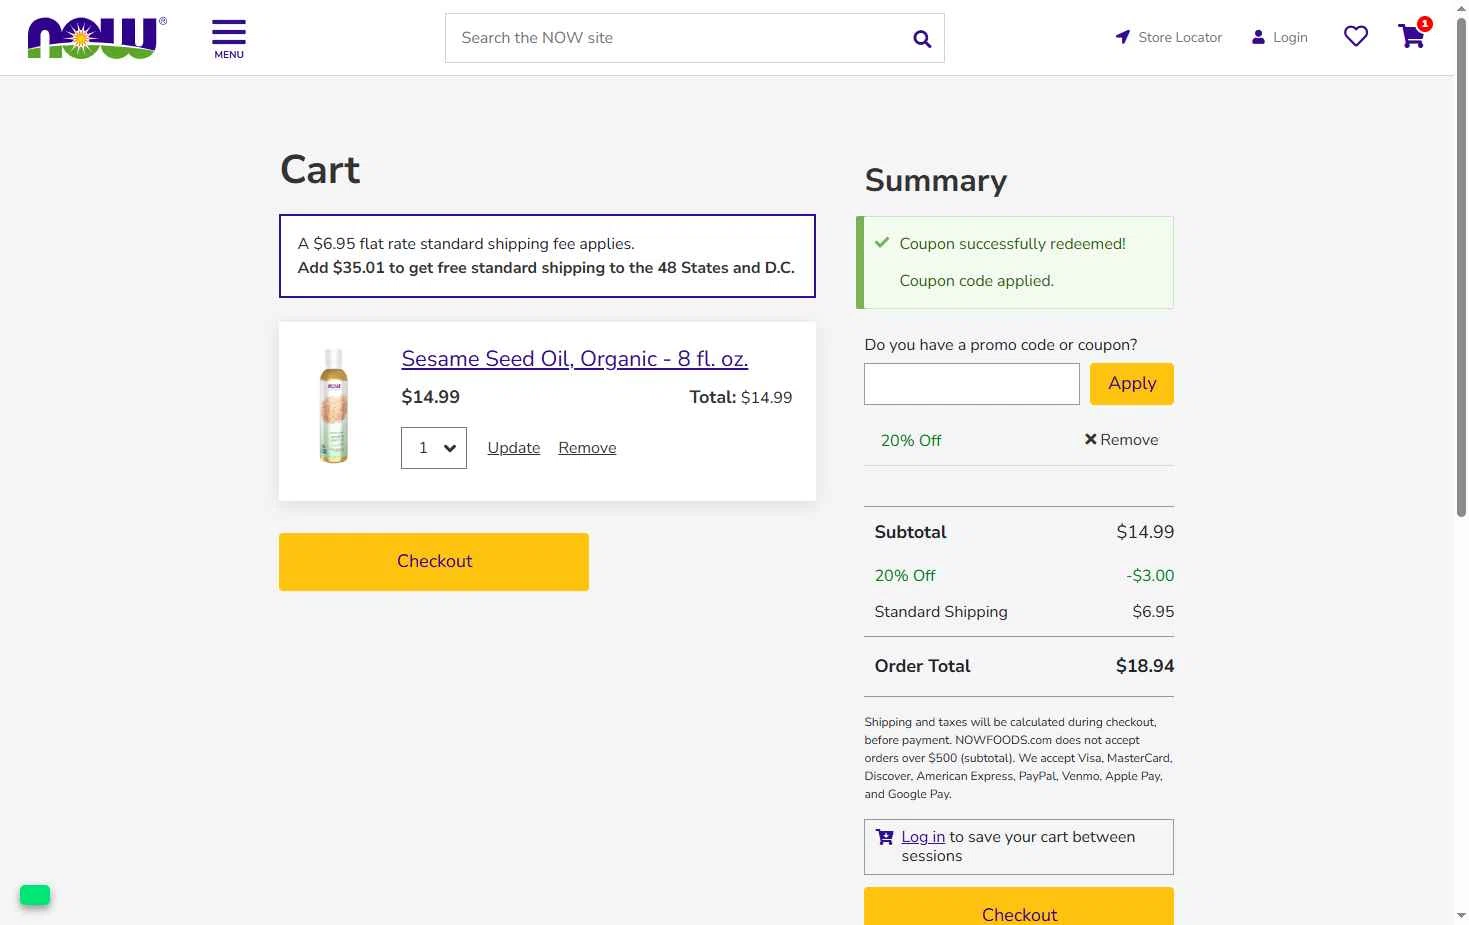The width and height of the screenshot is (1469, 925).
Task: Click the -$3.00 discount amount
Action: (x=1150, y=576)
